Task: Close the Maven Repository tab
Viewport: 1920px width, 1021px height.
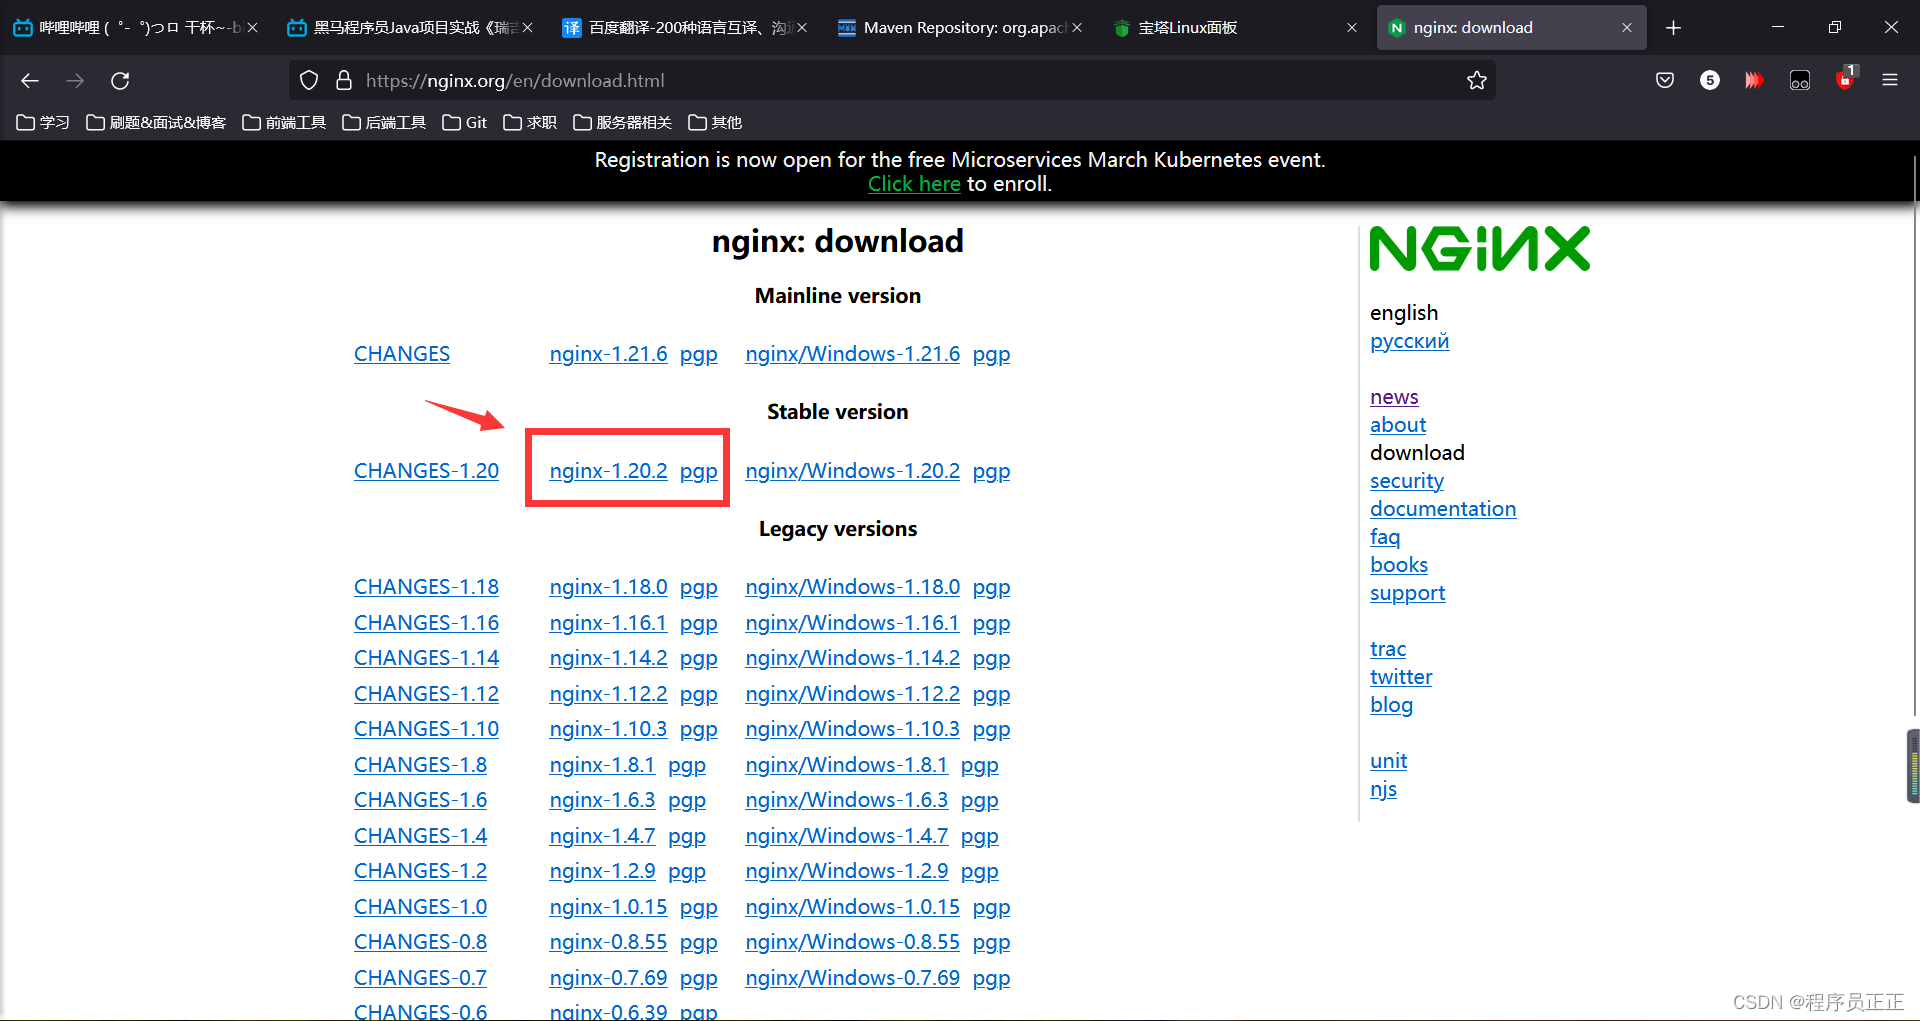Action: (x=1077, y=28)
